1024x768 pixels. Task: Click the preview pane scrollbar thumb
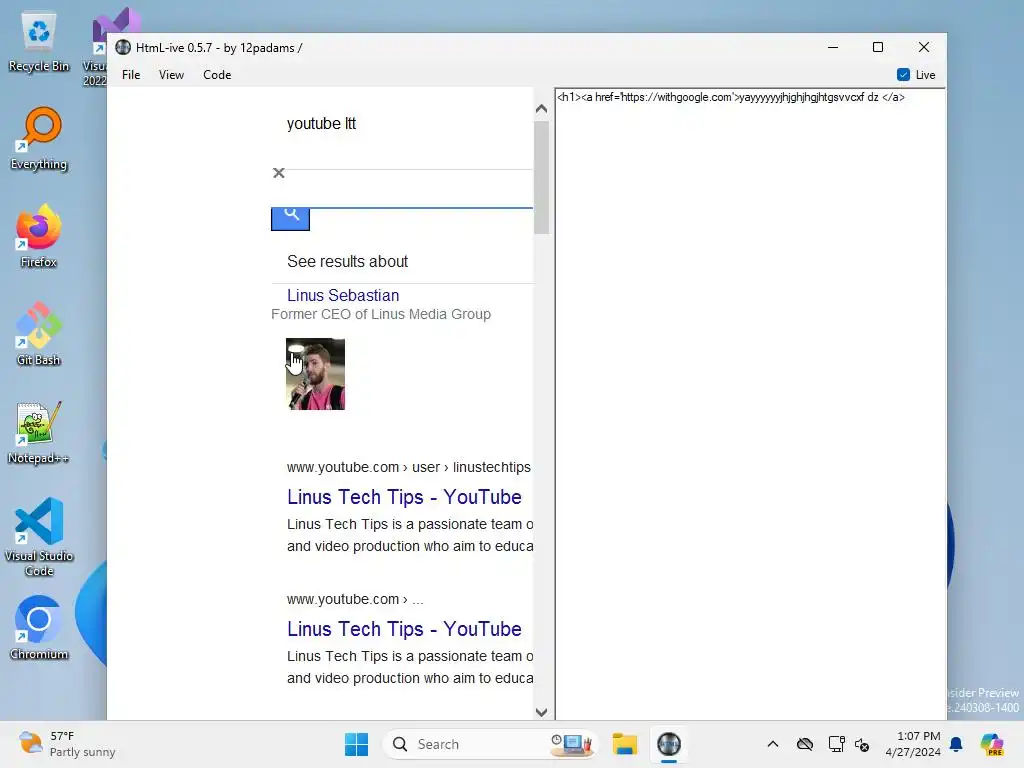[541, 178]
